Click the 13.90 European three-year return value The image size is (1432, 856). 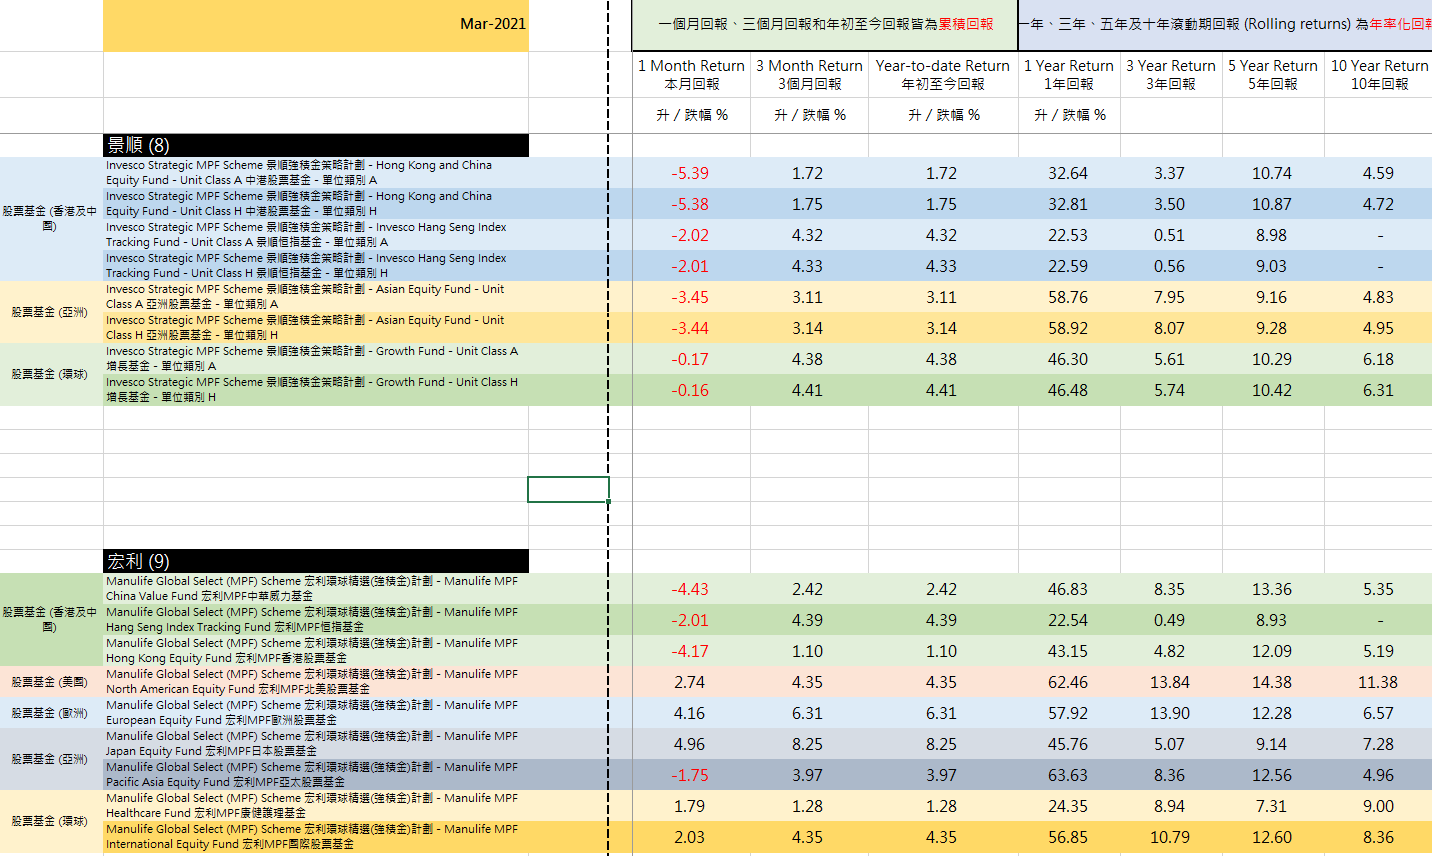(1170, 713)
